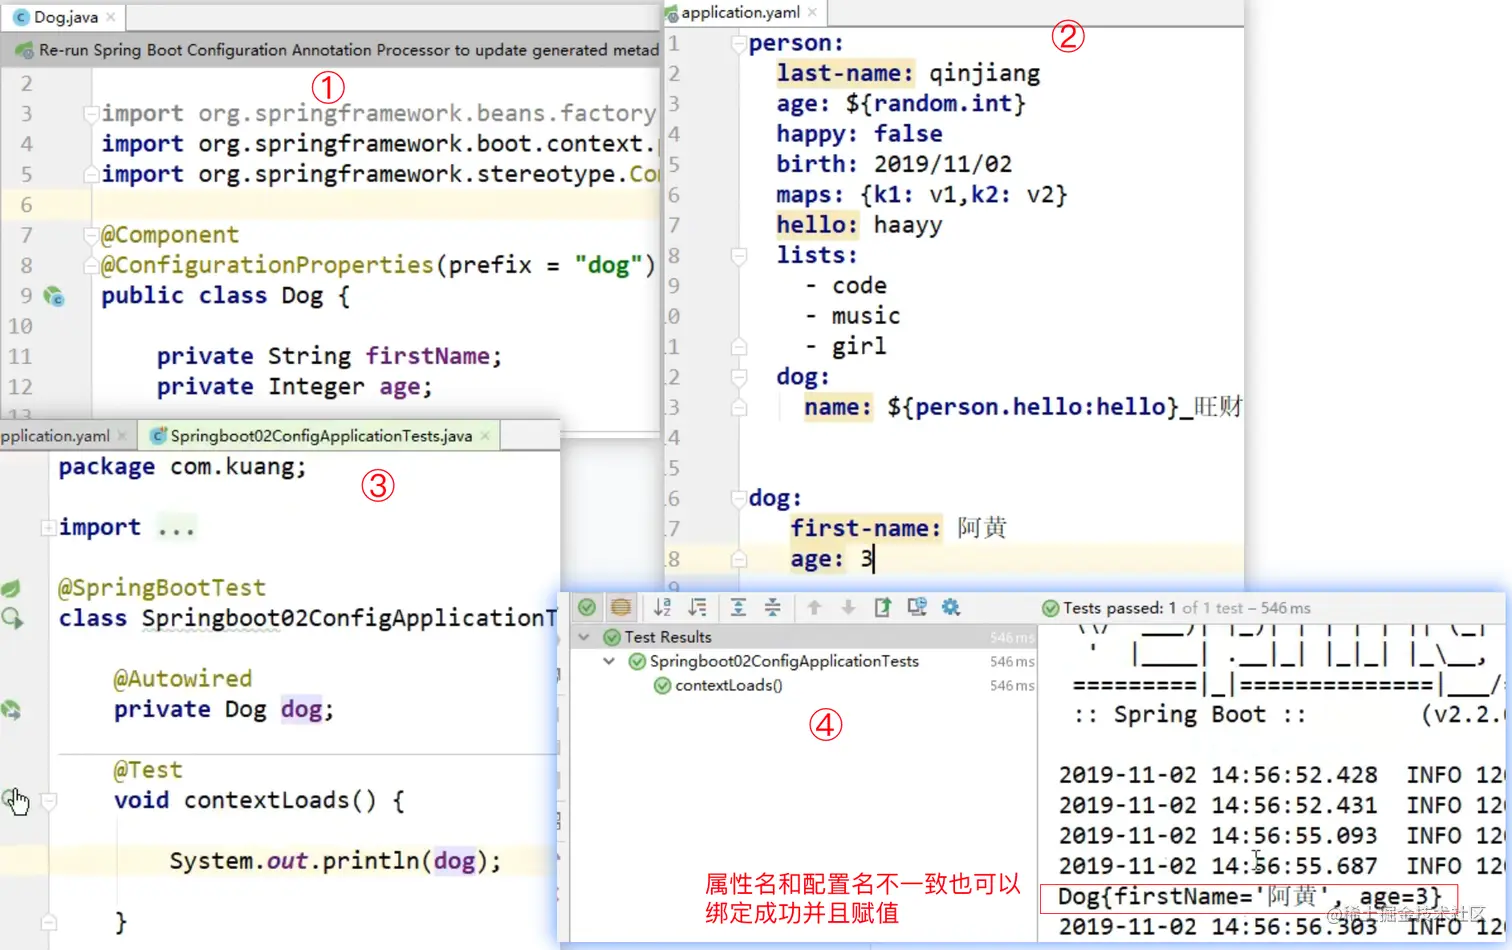Click the System.out.println(dog) statement
Image resolution: width=1512 pixels, height=950 pixels.
coord(335,861)
